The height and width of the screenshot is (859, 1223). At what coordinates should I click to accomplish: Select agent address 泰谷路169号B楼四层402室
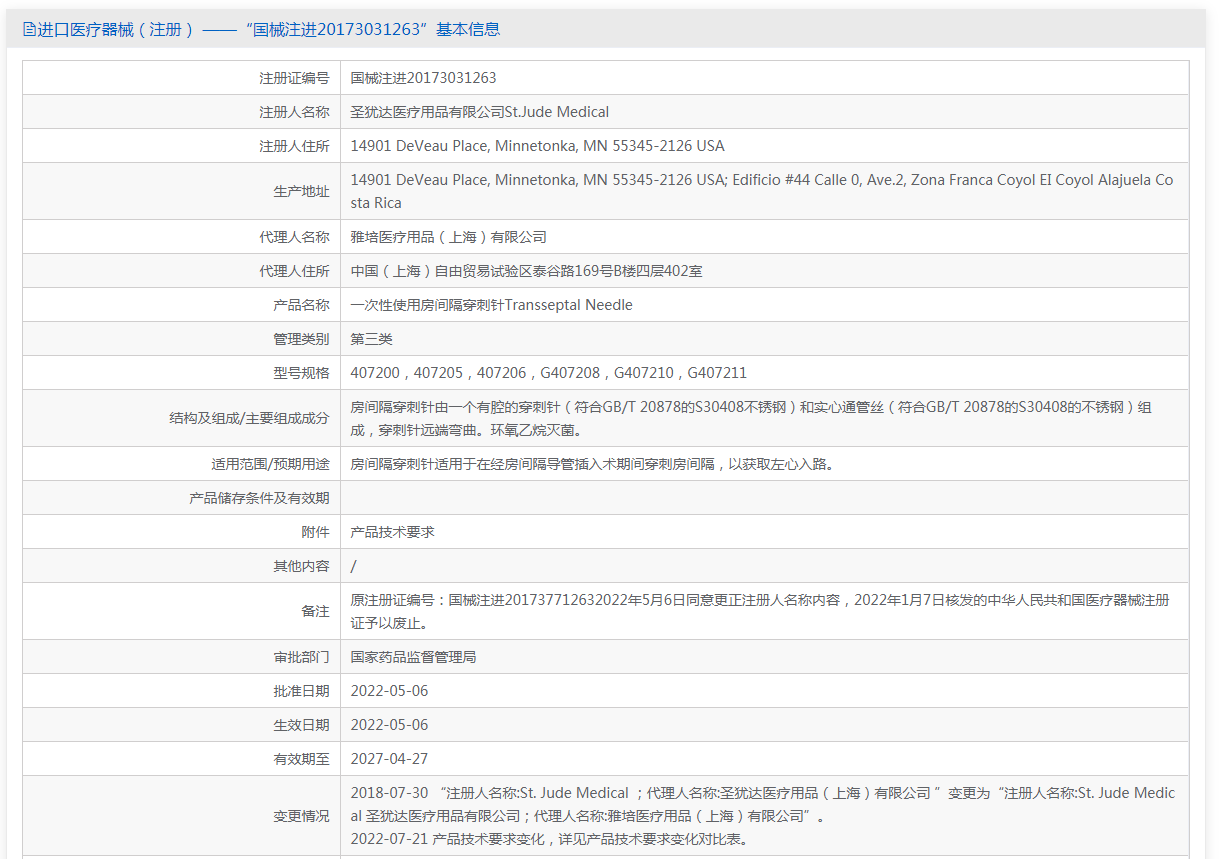[526, 271]
